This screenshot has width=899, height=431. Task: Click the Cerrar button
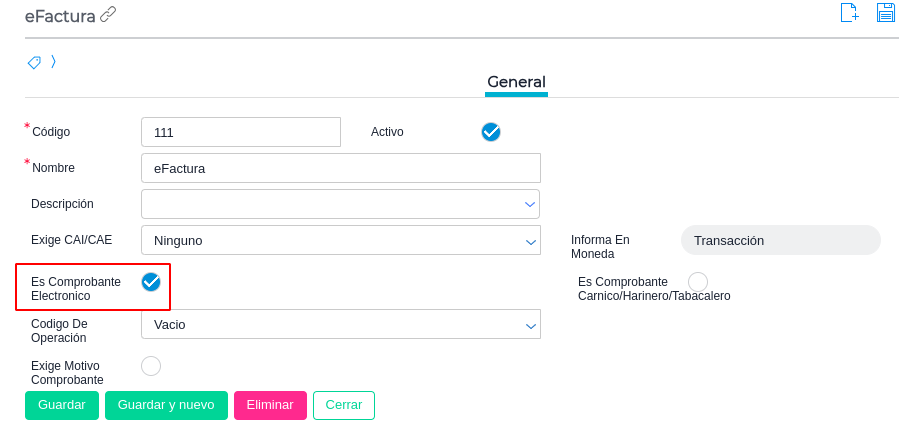tap(344, 405)
